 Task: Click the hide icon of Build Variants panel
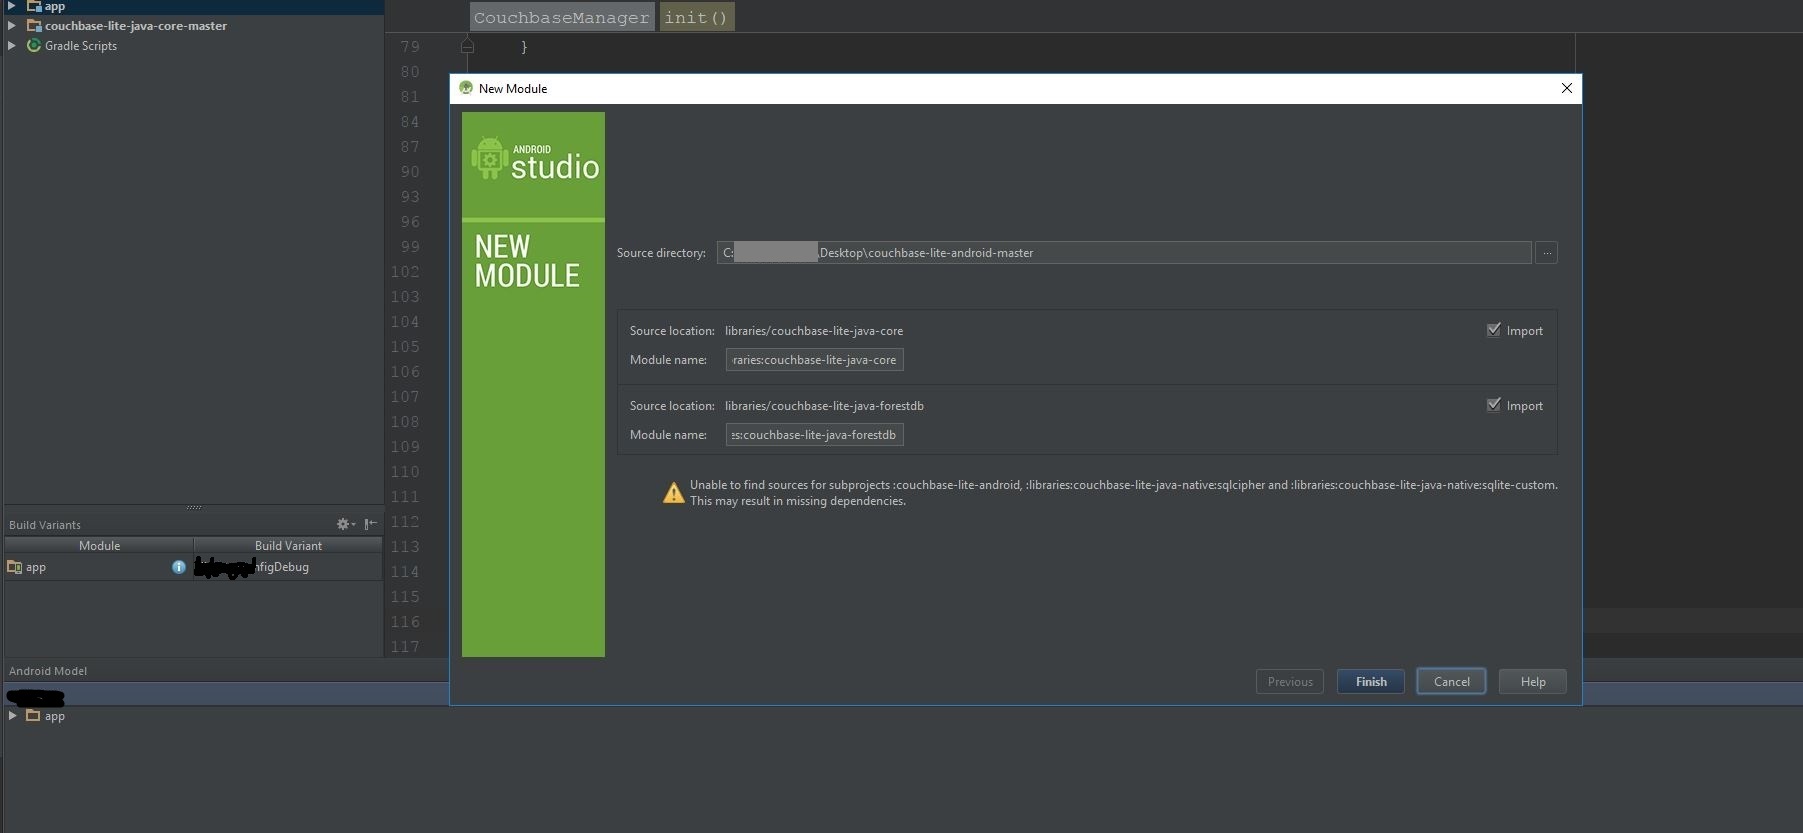click(x=371, y=524)
